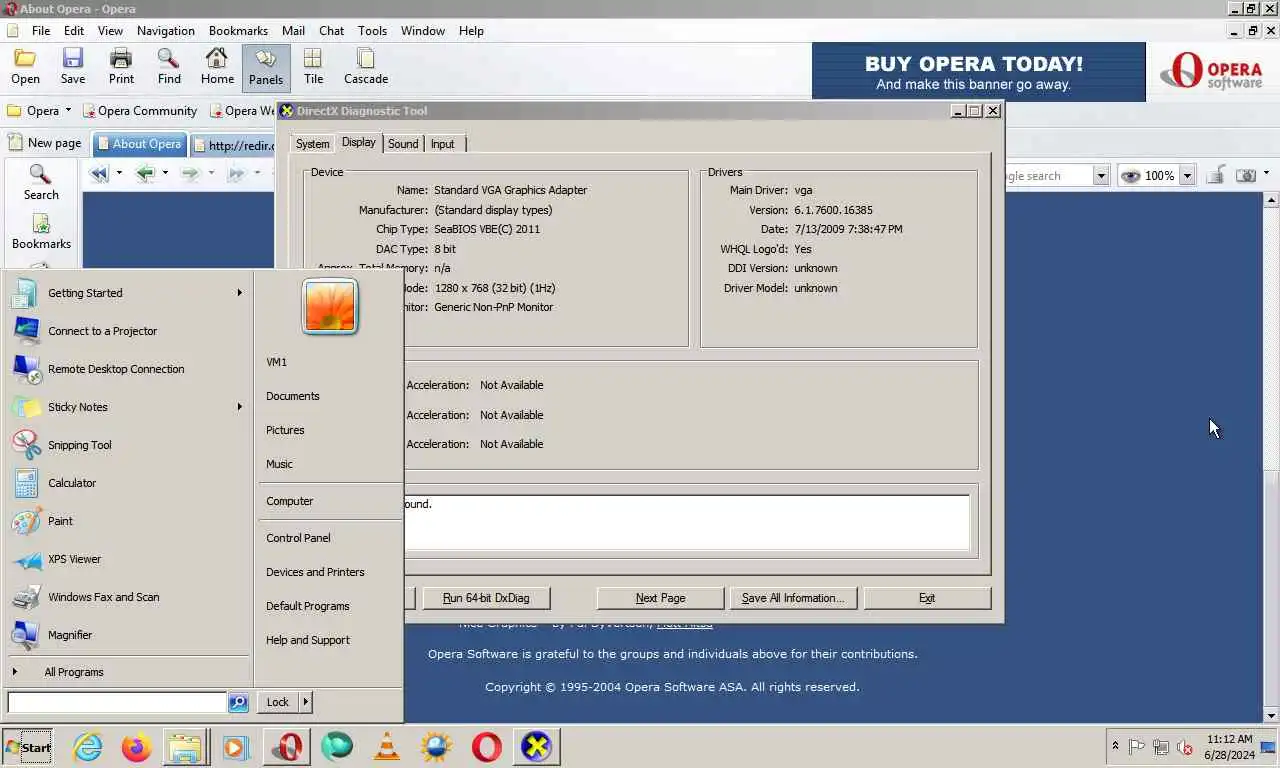The height and width of the screenshot is (768, 1280).
Task: Click the VLC cone taskbar icon
Action: click(x=387, y=747)
